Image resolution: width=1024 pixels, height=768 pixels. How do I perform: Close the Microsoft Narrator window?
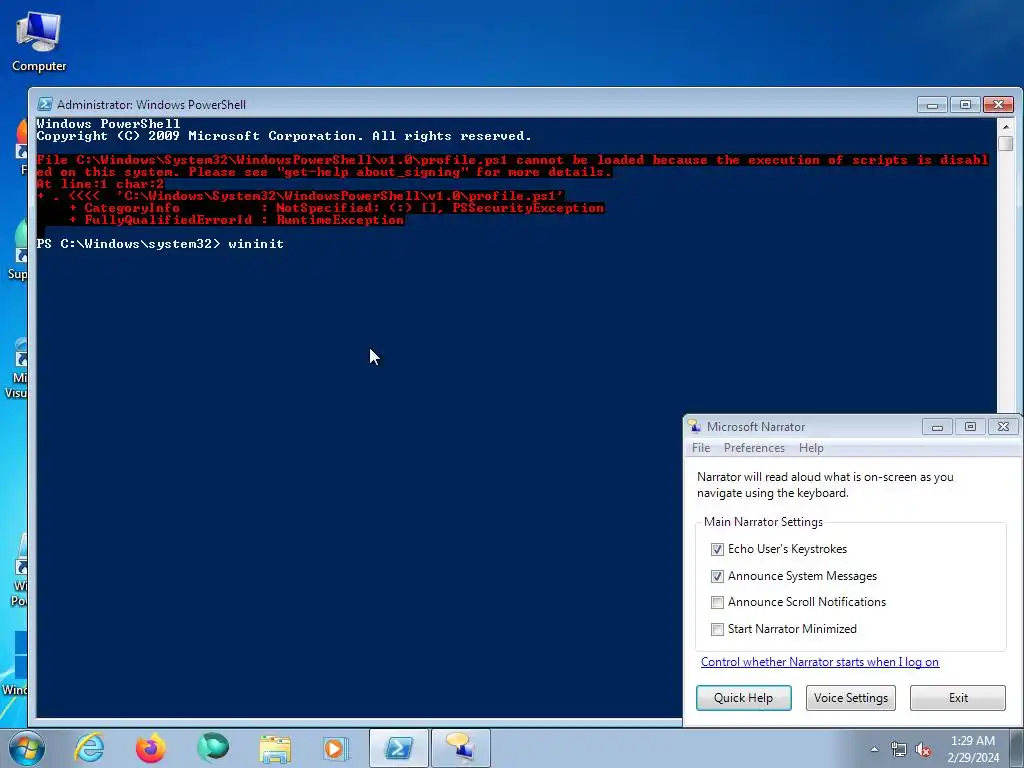click(1004, 426)
